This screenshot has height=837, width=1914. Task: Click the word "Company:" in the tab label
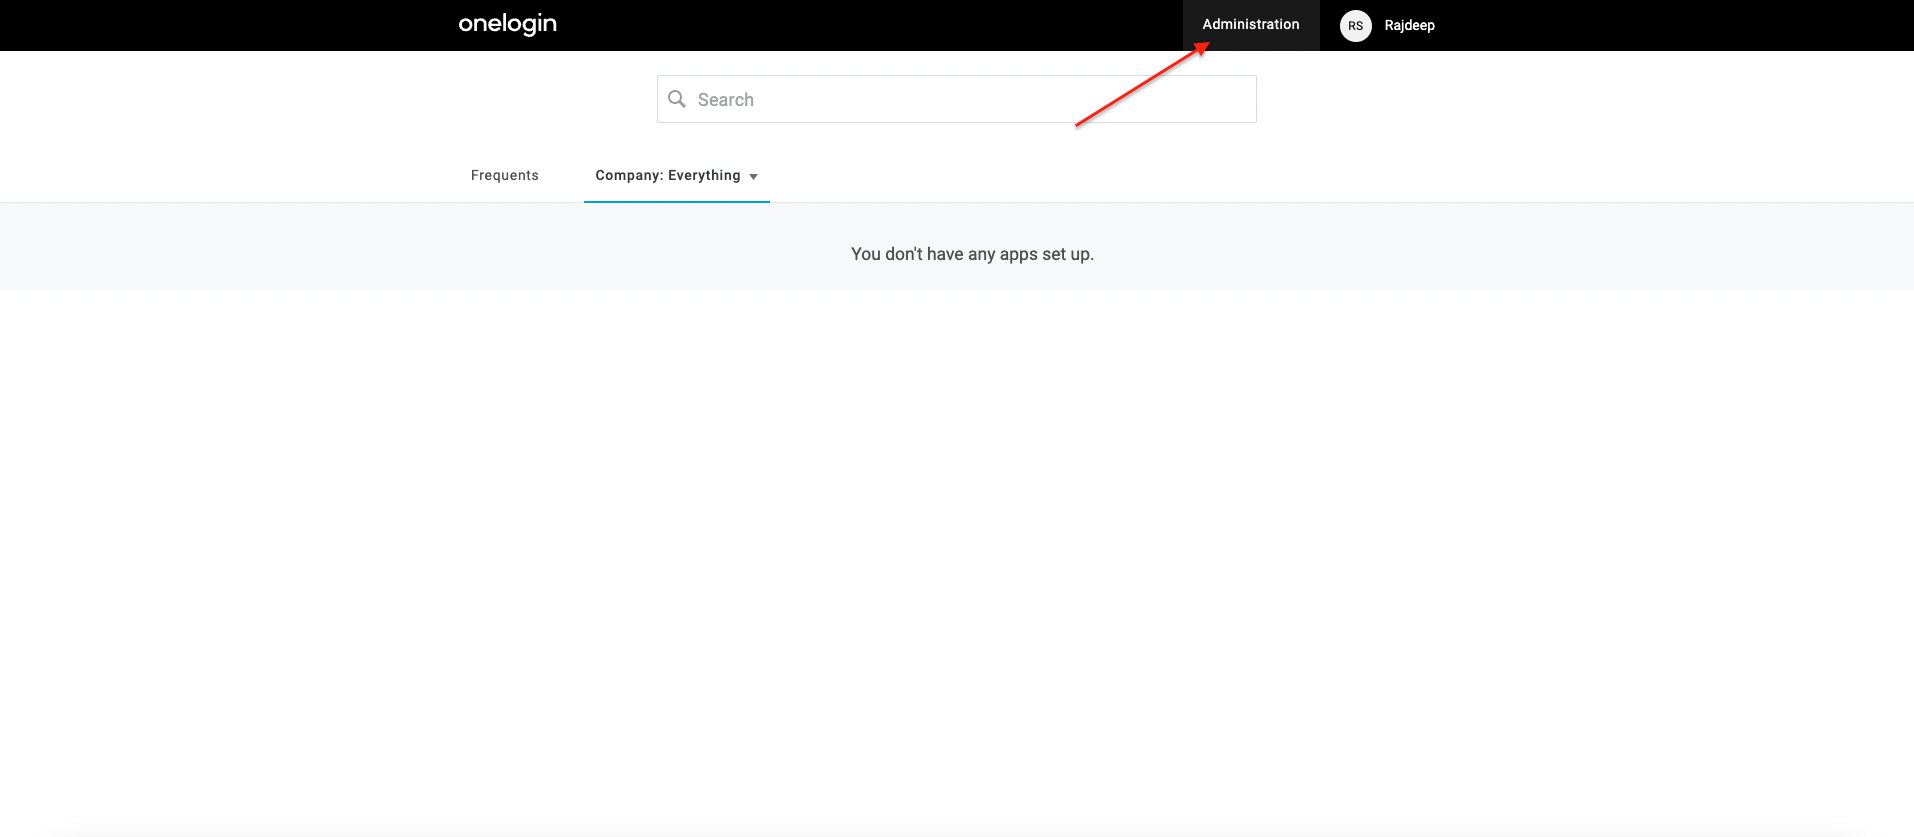629,175
